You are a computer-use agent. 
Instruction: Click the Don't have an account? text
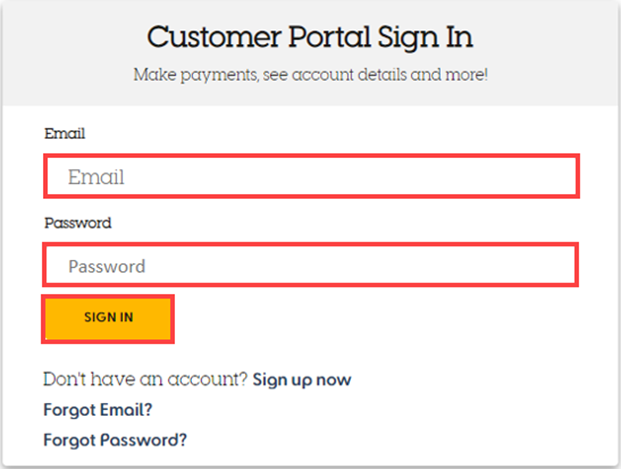coord(145,379)
